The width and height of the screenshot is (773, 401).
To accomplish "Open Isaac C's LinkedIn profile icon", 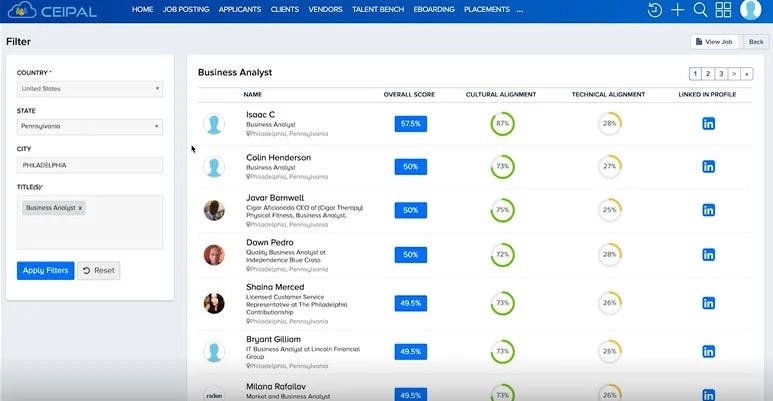I will [x=708, y=124].
